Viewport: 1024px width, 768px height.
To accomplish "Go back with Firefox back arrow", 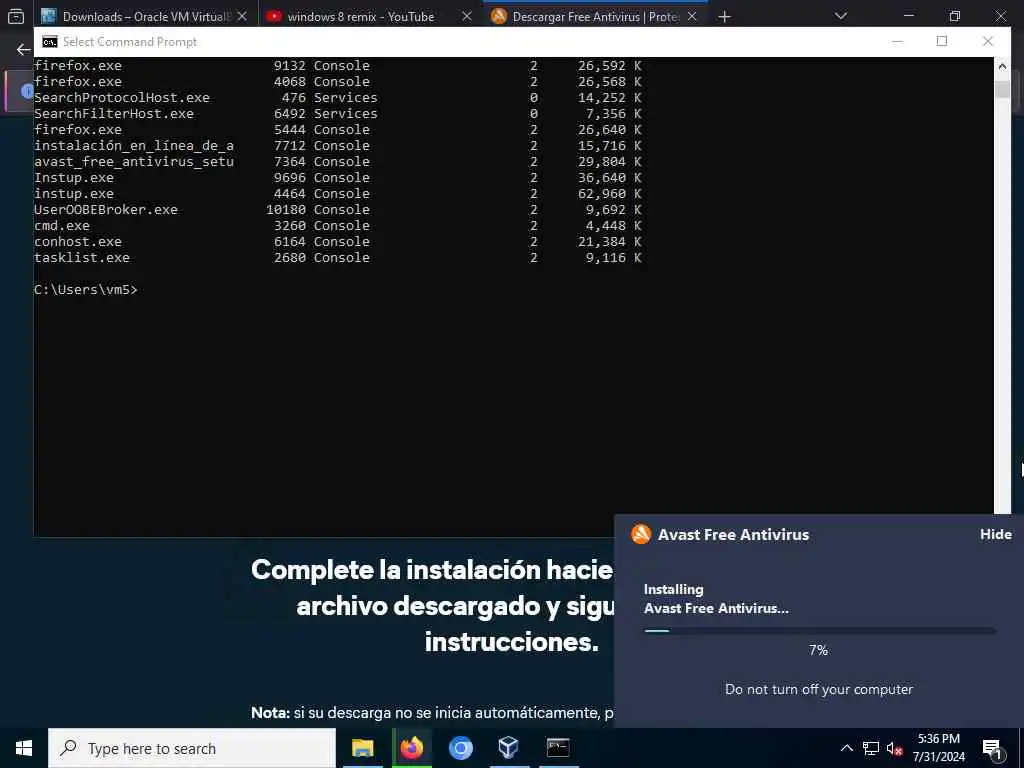I will pos(24,49).
